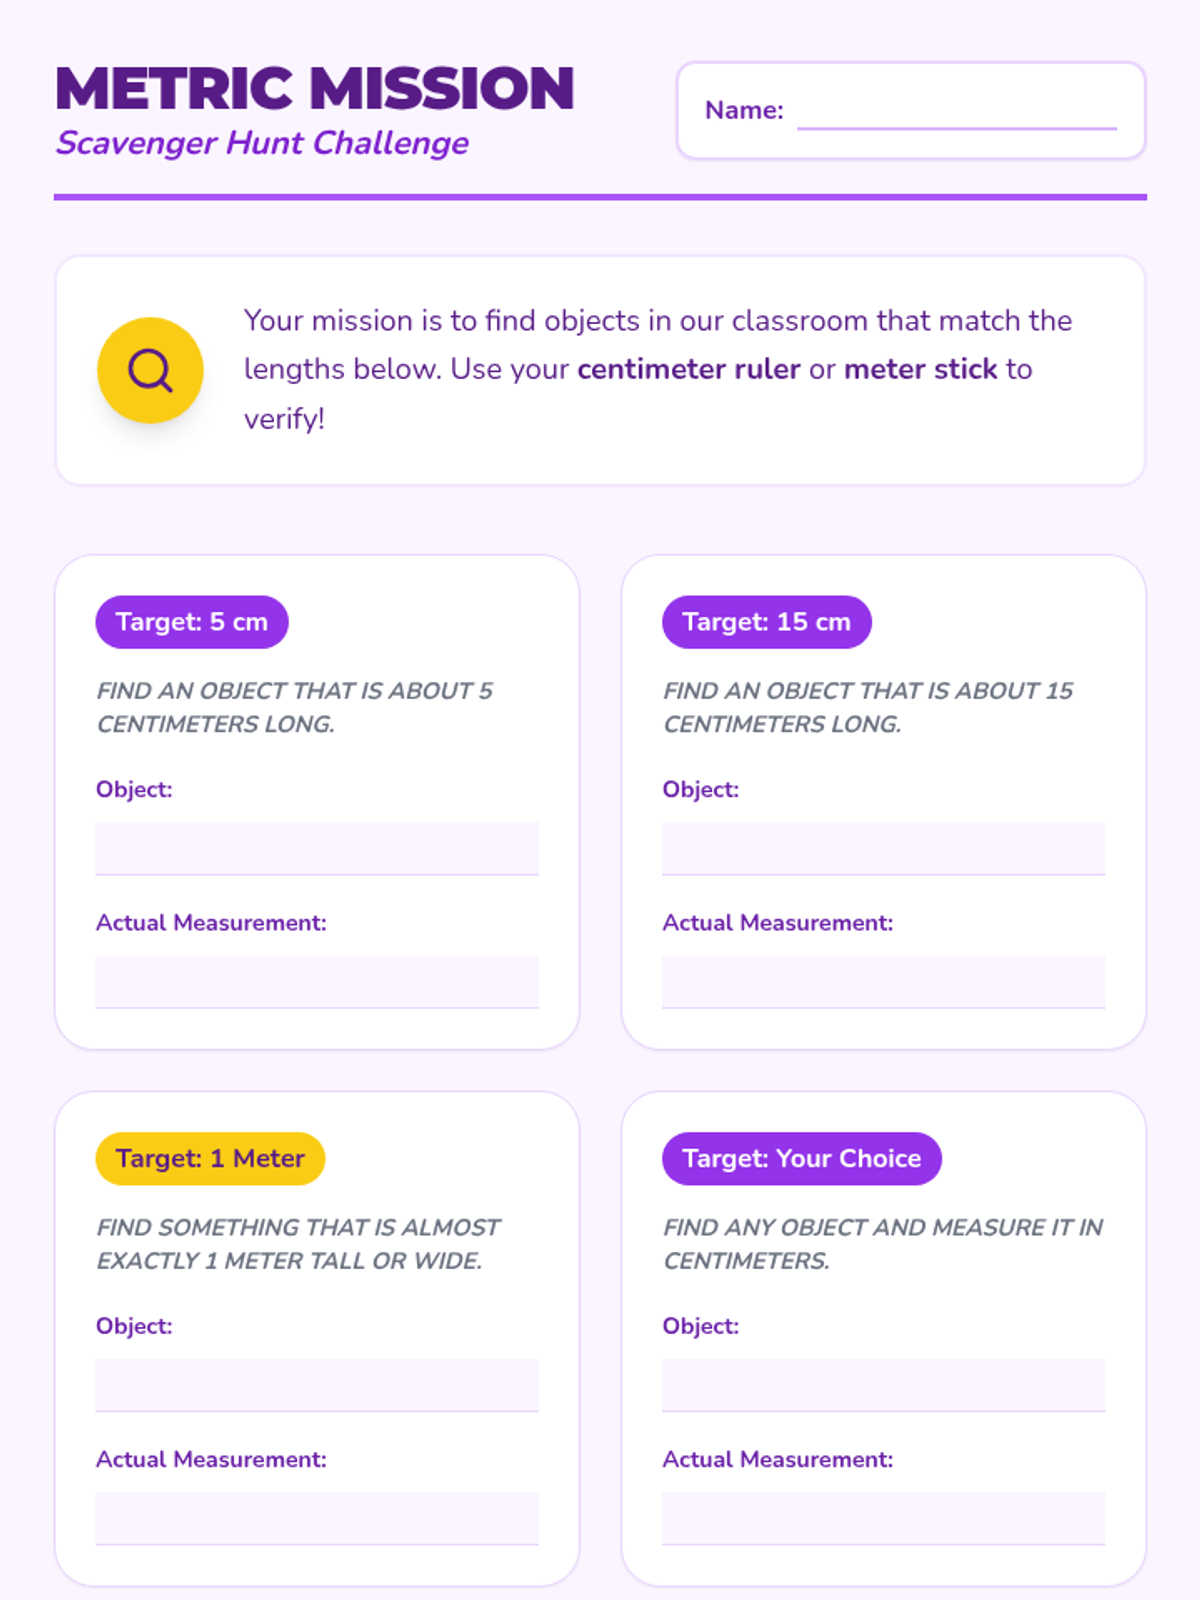Click the Target: 15 cm badge
Screen dimensions: 1200x1600
766,622
